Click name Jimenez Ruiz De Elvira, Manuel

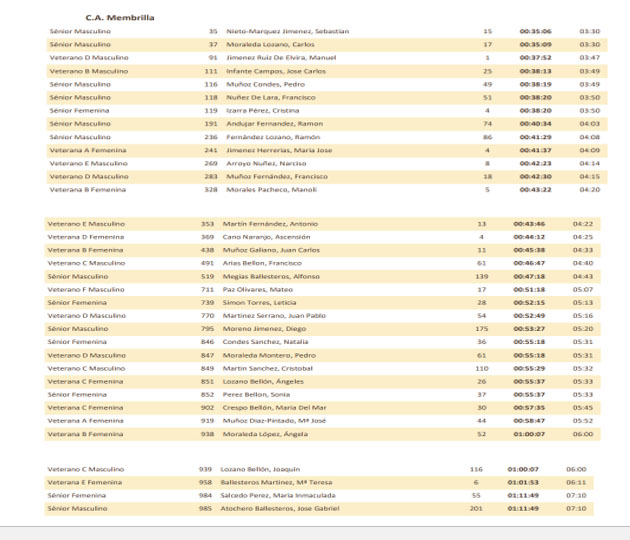tap(281, 58)
